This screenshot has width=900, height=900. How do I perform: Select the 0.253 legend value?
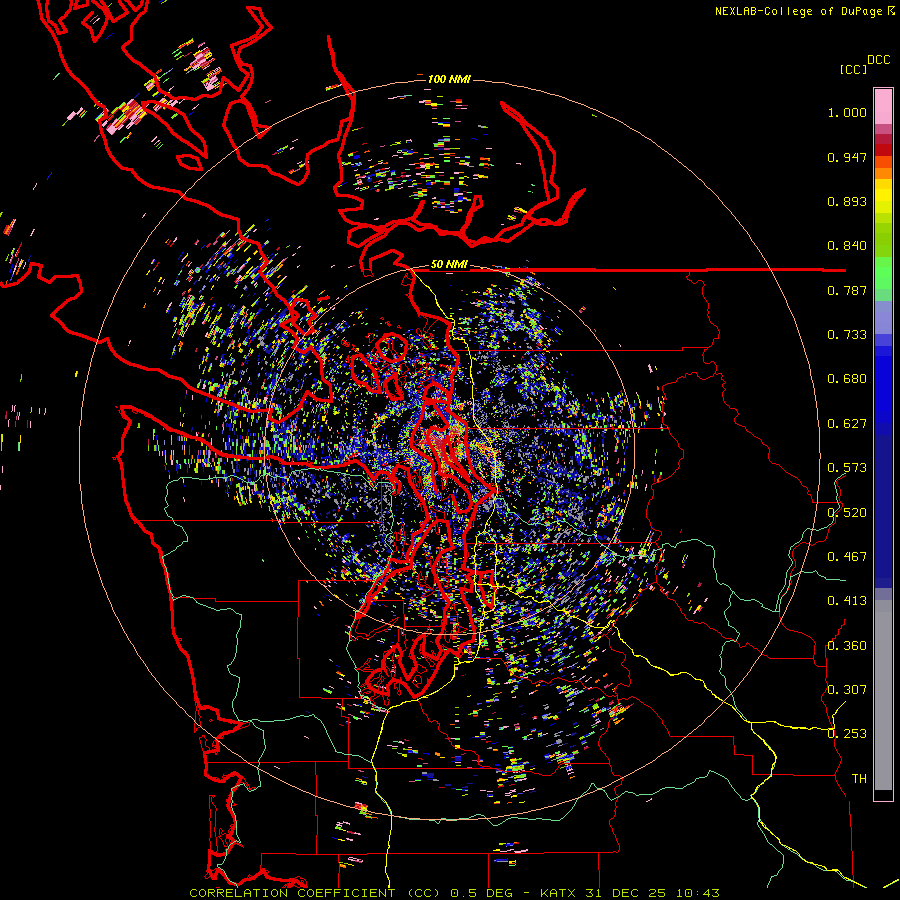847,734
